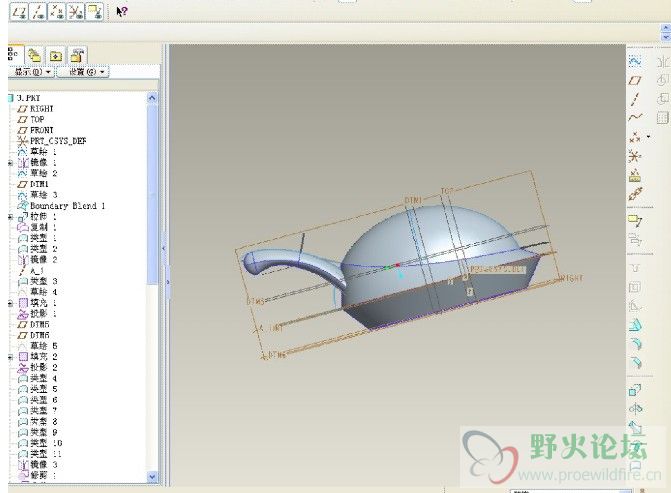Toggle coordinate system display in top toolbar

pos(76,12)
